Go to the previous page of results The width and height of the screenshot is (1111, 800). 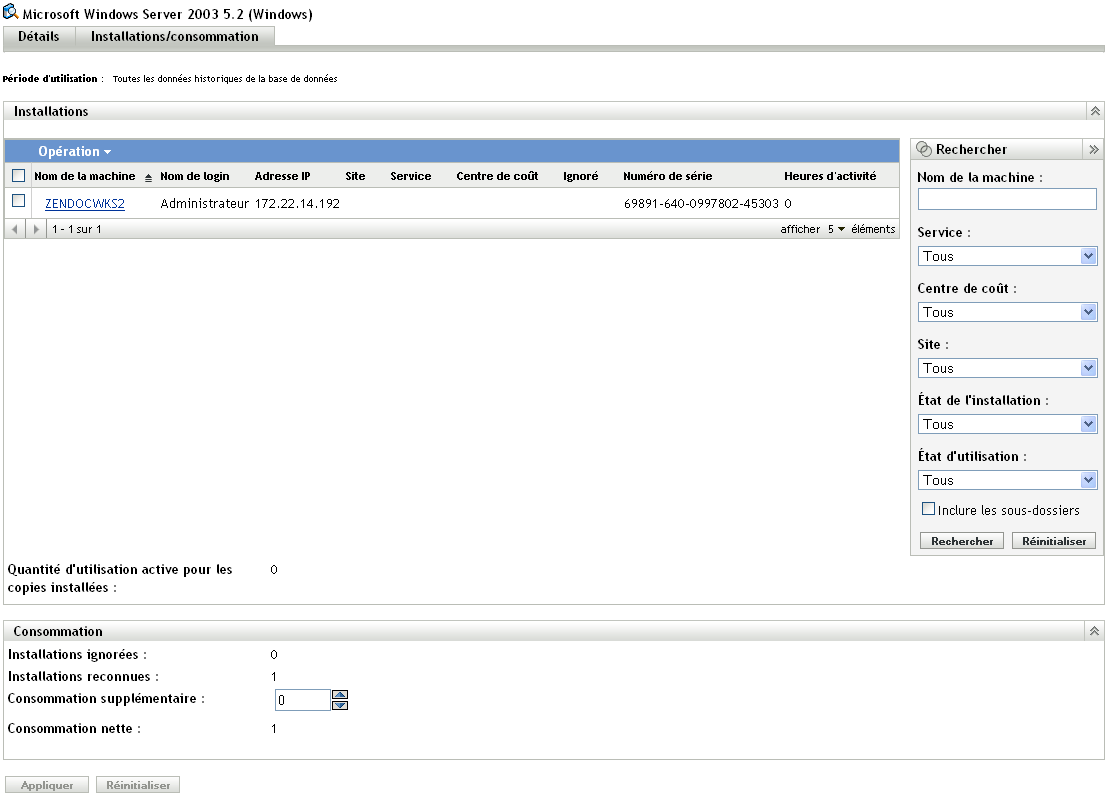(15, 229)
